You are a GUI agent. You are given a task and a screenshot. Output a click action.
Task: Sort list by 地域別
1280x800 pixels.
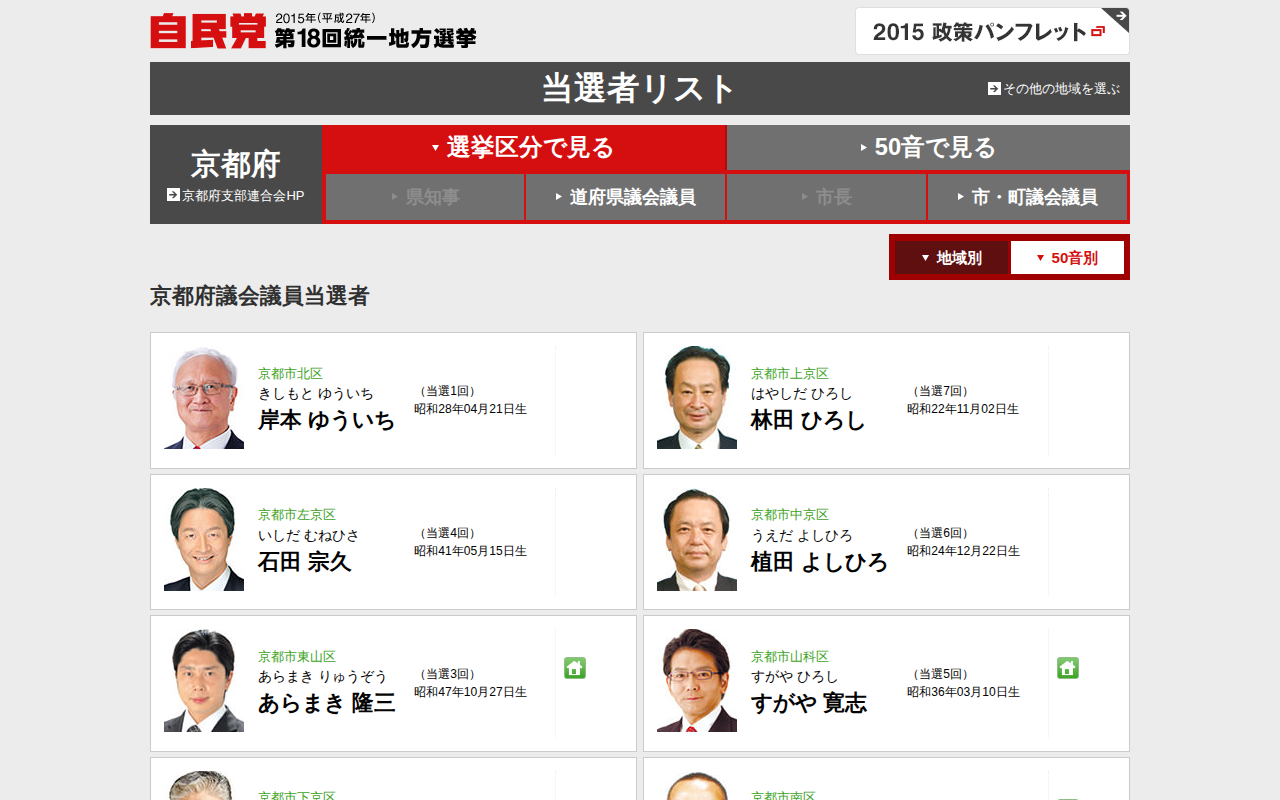tap(951, 258)
